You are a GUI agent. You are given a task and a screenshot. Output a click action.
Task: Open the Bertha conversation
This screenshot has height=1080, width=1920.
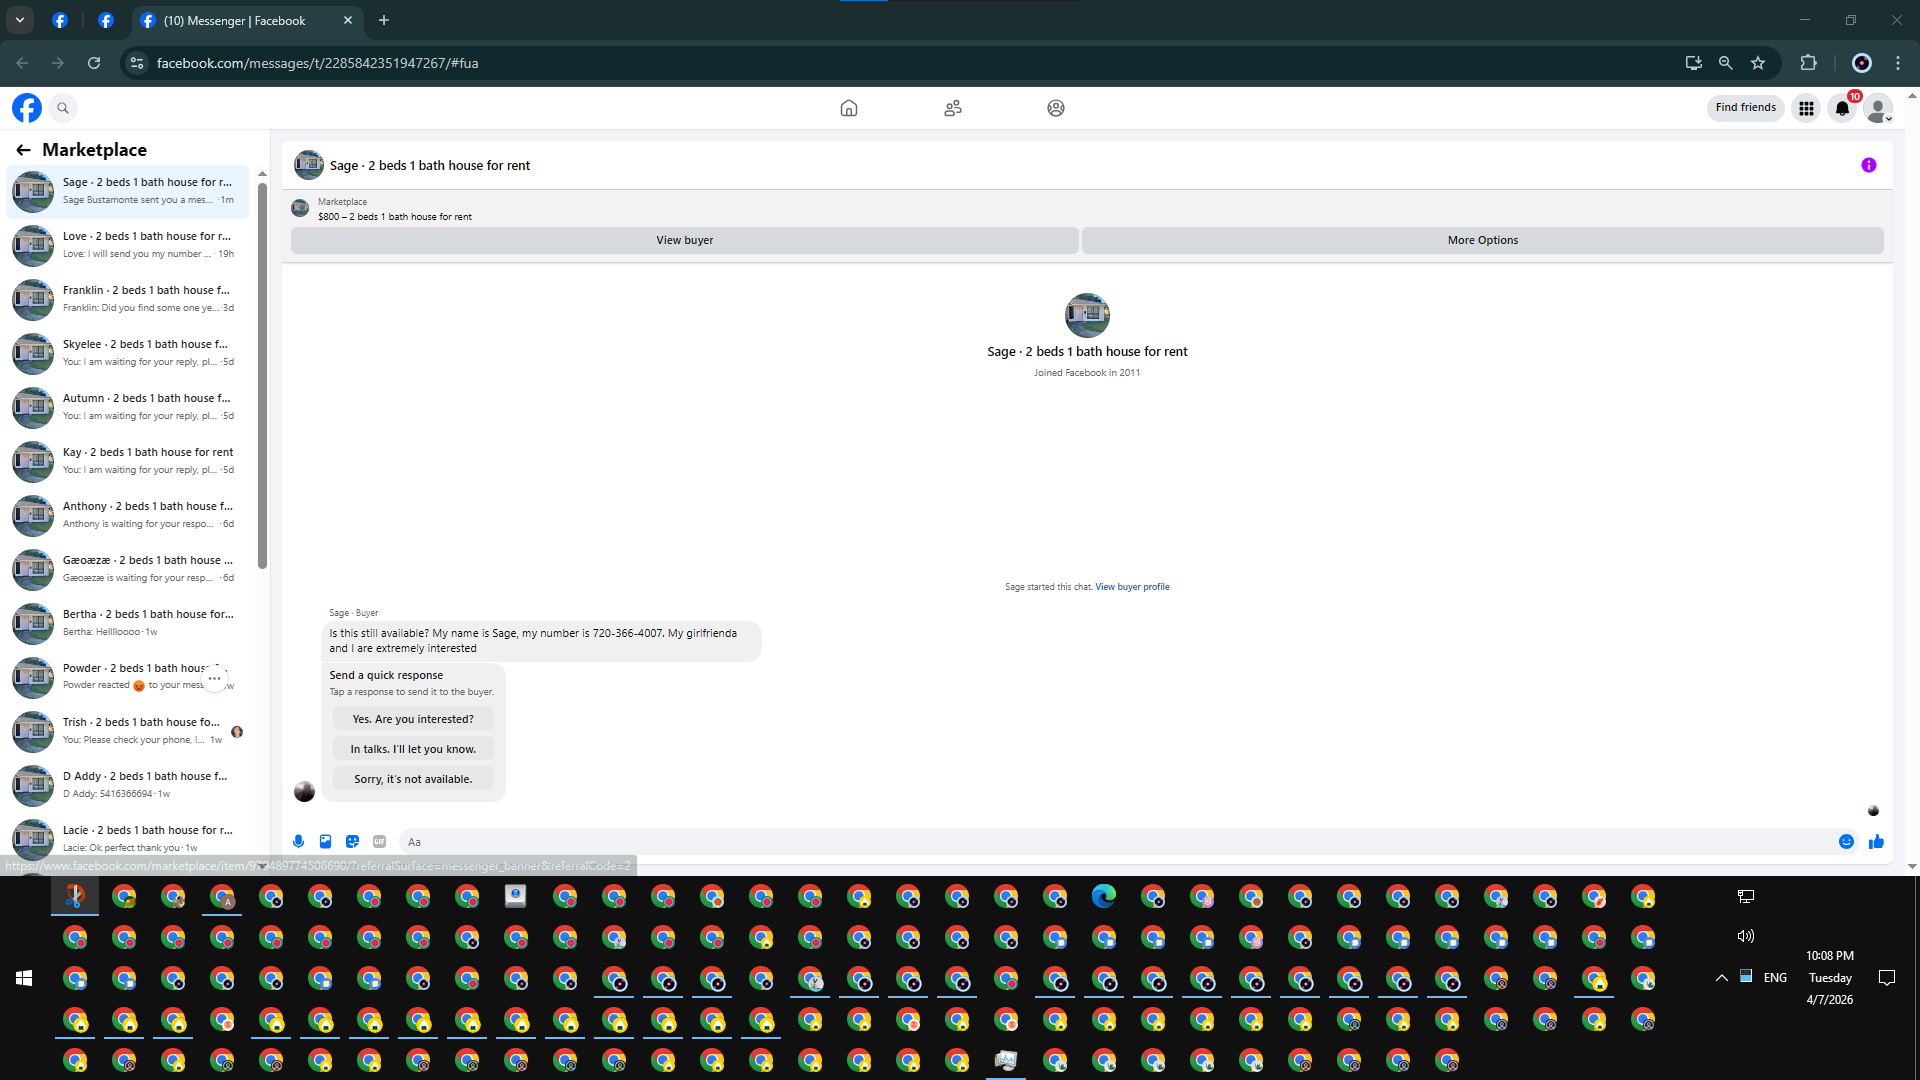point(127,623)
